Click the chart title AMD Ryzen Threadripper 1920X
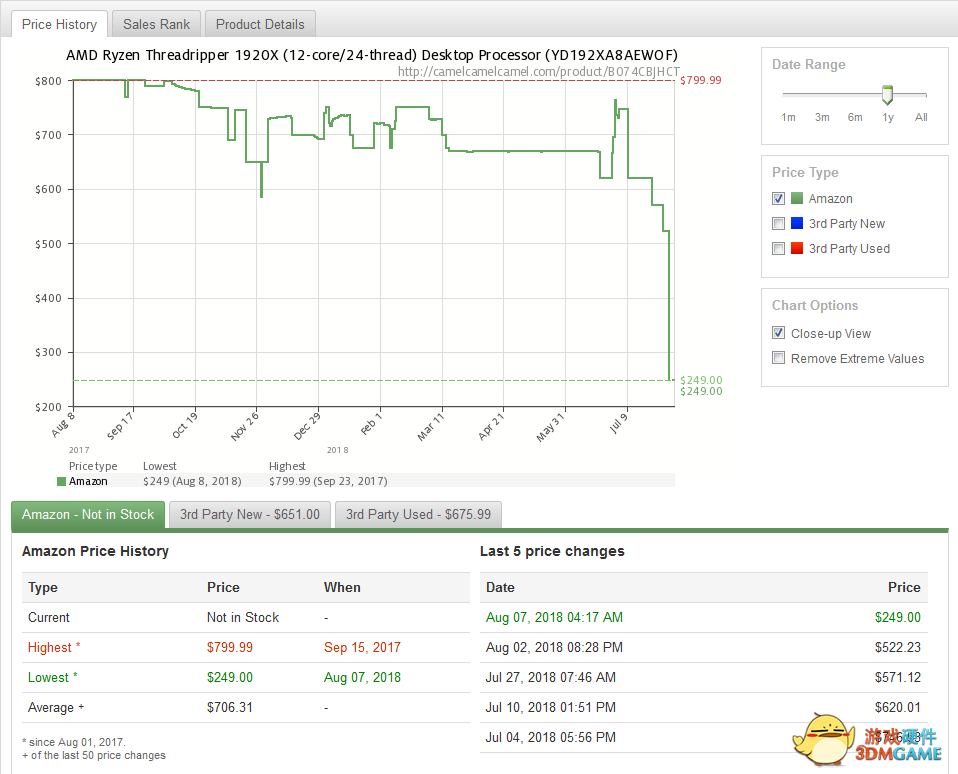Viewport: 958px width, 774px height. 372,55
